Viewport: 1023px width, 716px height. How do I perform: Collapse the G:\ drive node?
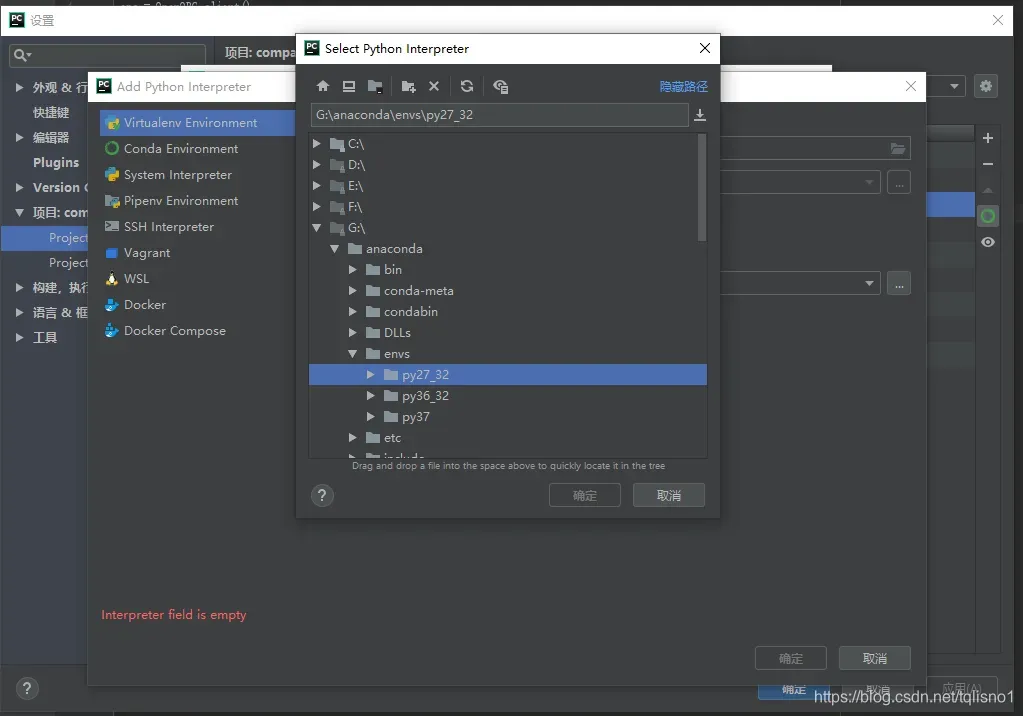(x=316, y=228)
